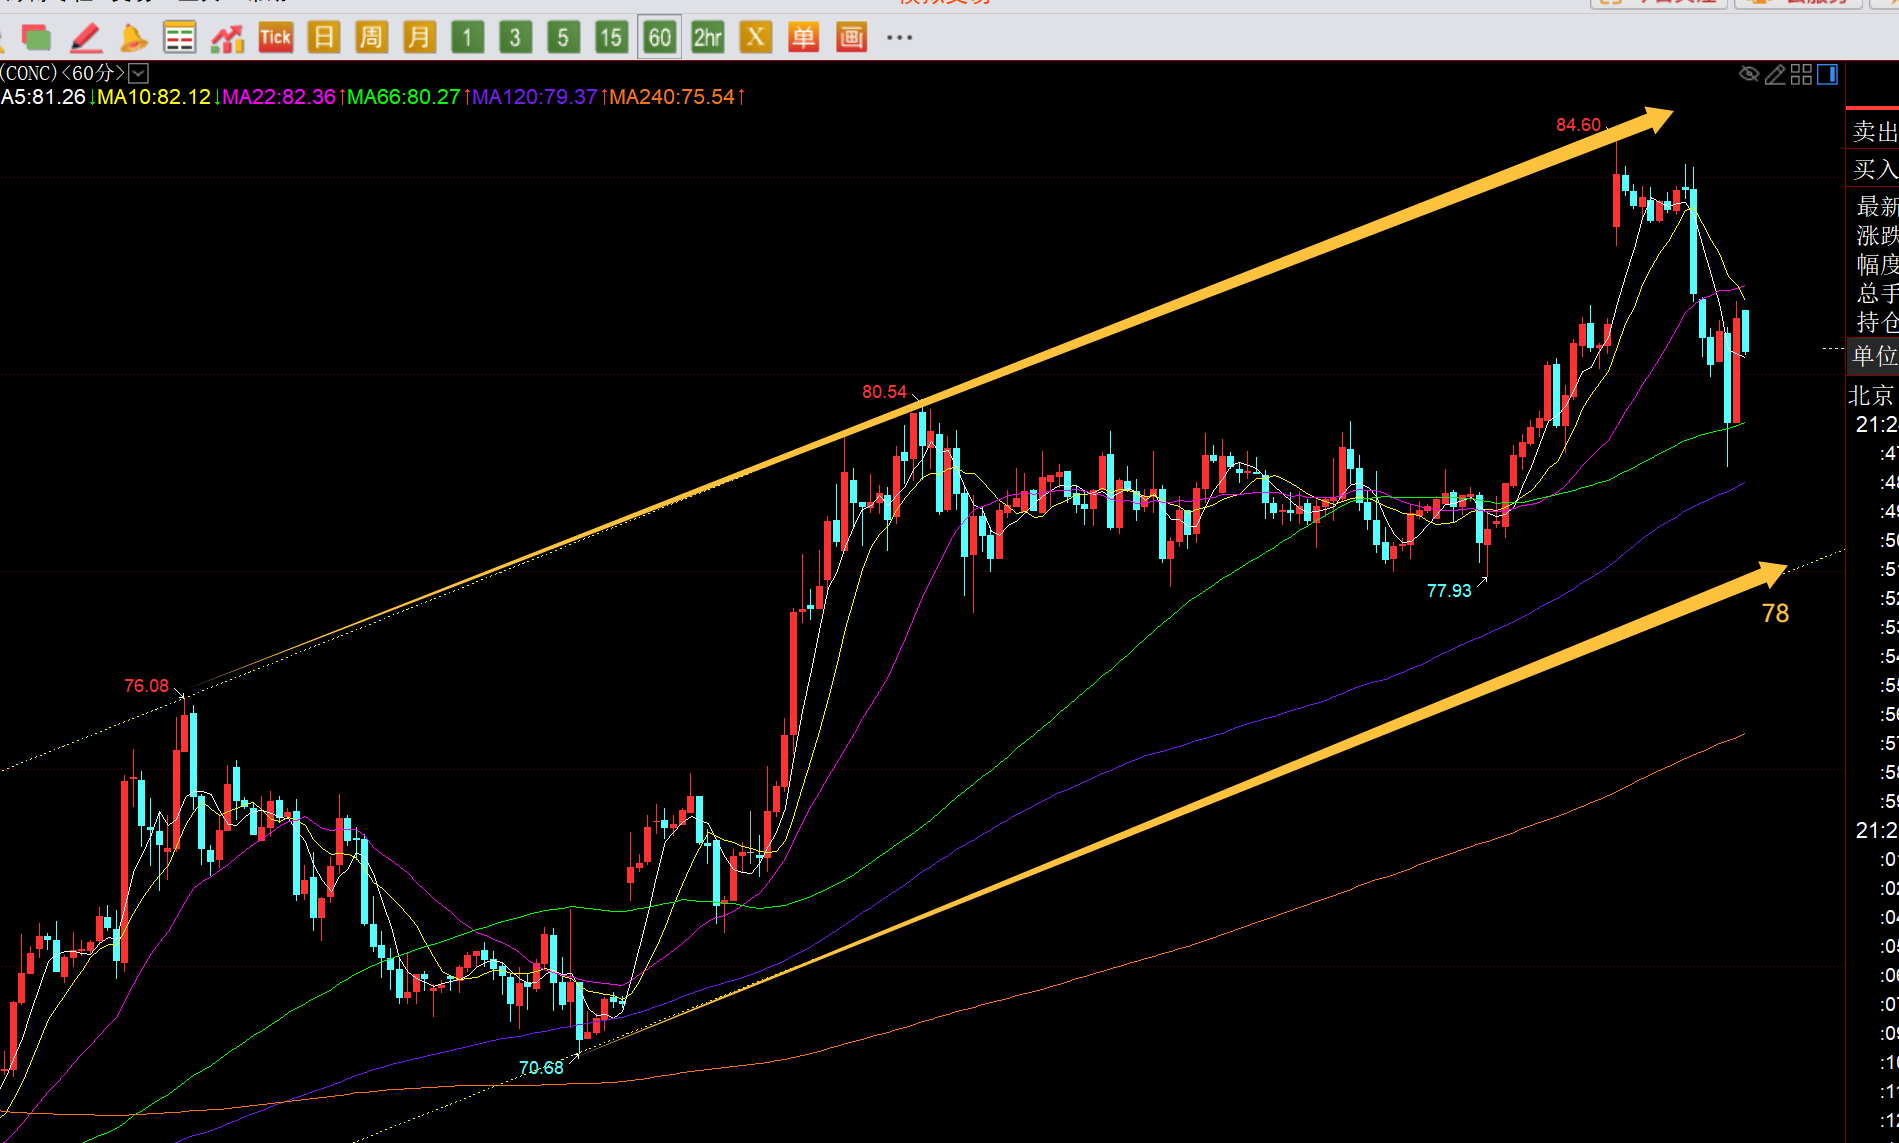
Task: Switch to weekly (周) chart period
Action: [x=371, y=38]
